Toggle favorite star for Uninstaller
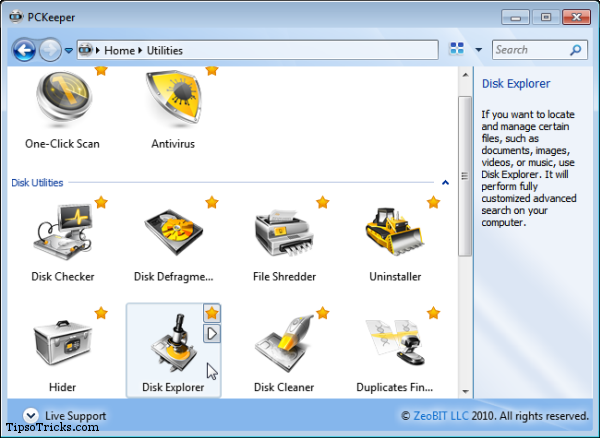 click(x=433, y=202)
